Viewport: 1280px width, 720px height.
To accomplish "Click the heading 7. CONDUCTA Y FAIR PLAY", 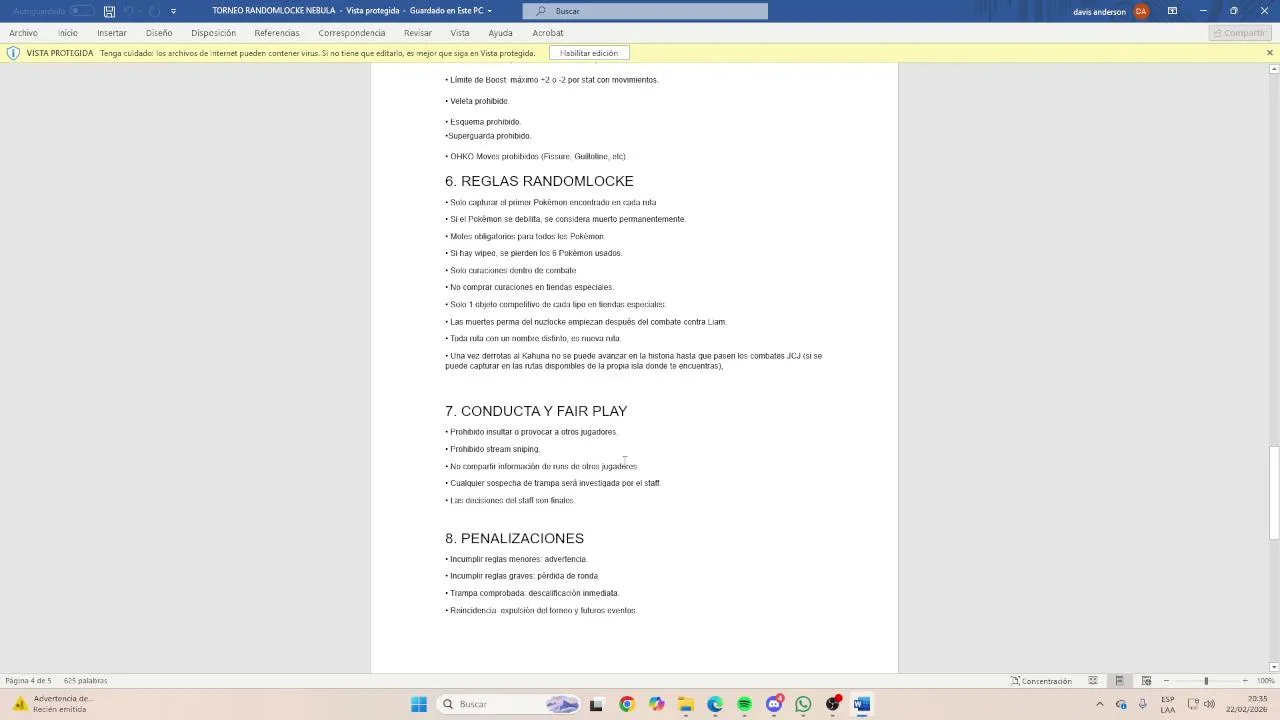I will pos(536,411).
